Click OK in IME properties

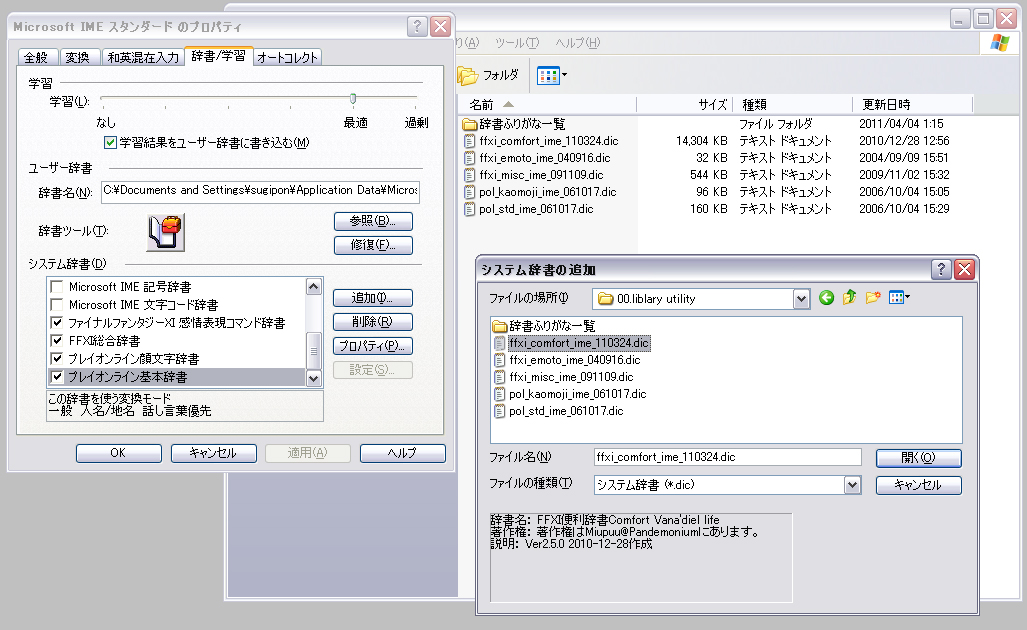(x=119, y=453)
